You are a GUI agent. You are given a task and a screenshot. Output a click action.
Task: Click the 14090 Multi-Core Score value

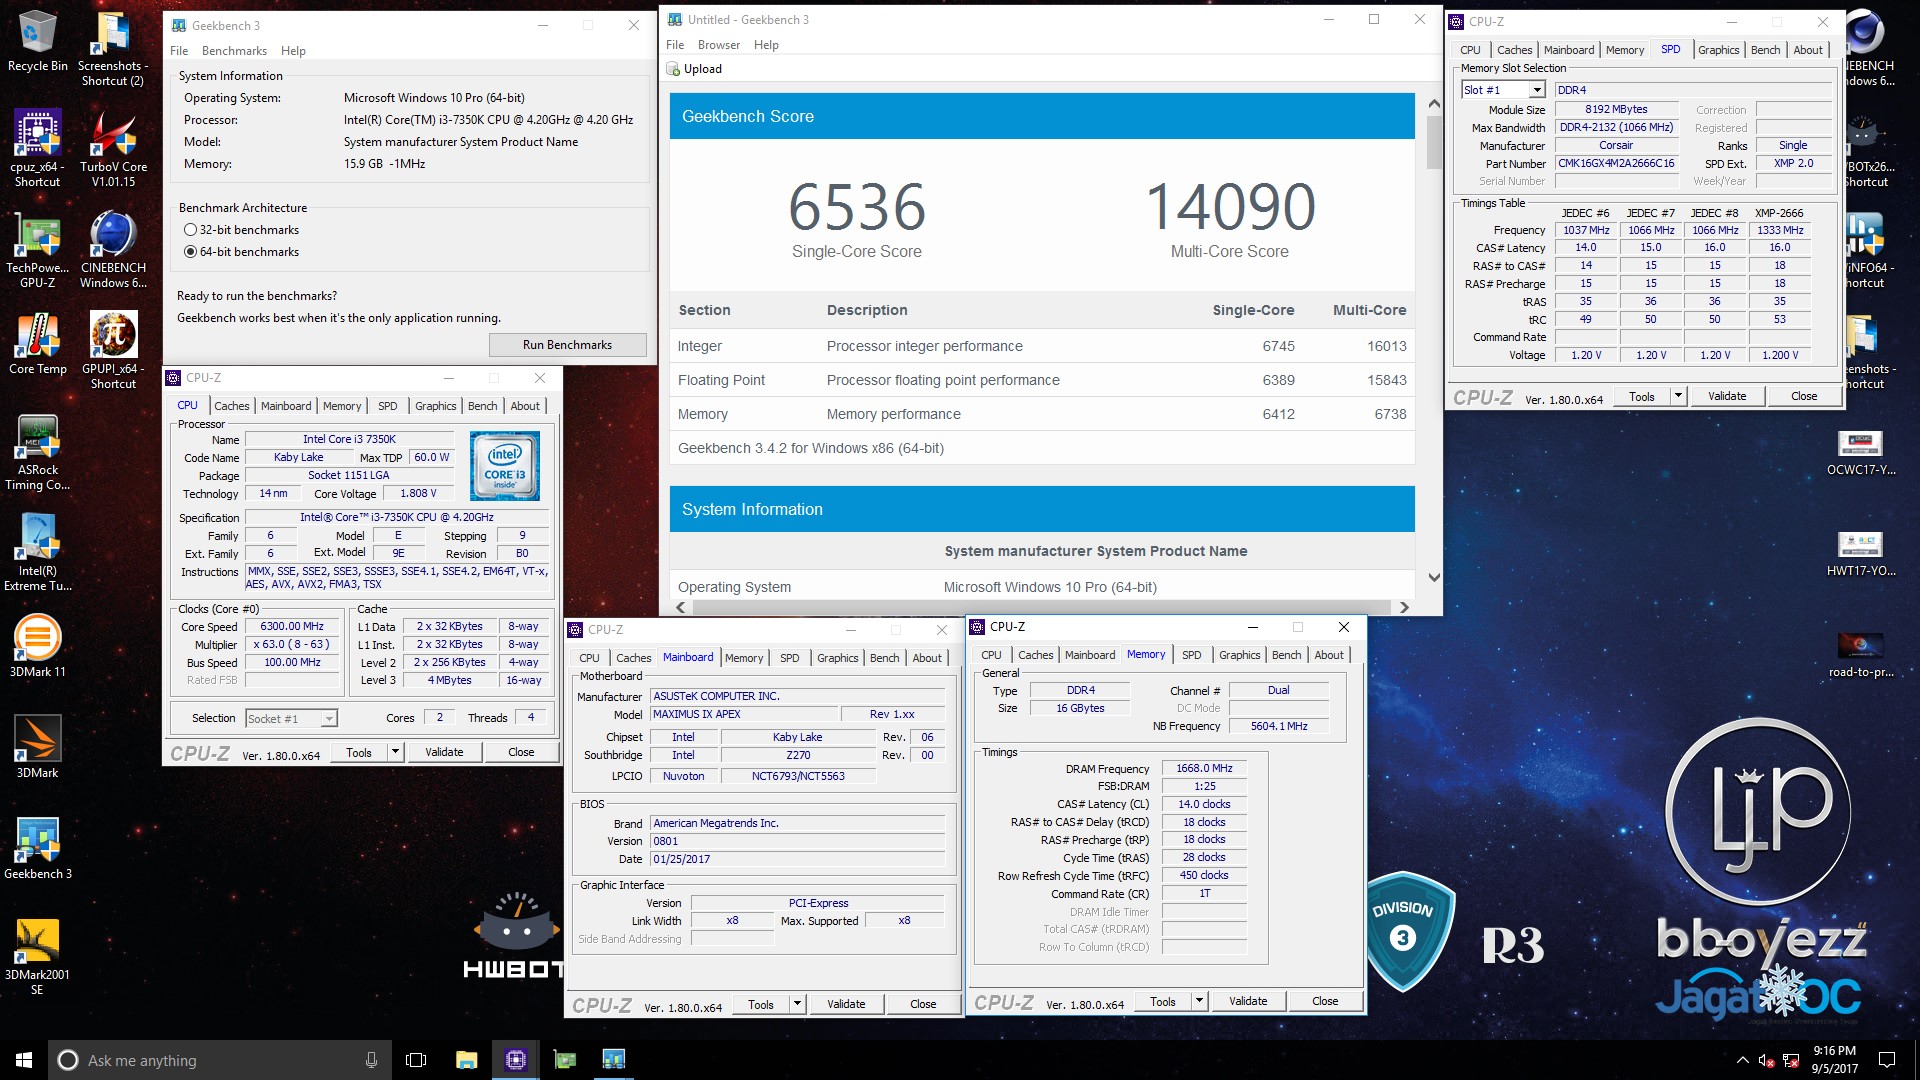click(x=1230, y=207)
